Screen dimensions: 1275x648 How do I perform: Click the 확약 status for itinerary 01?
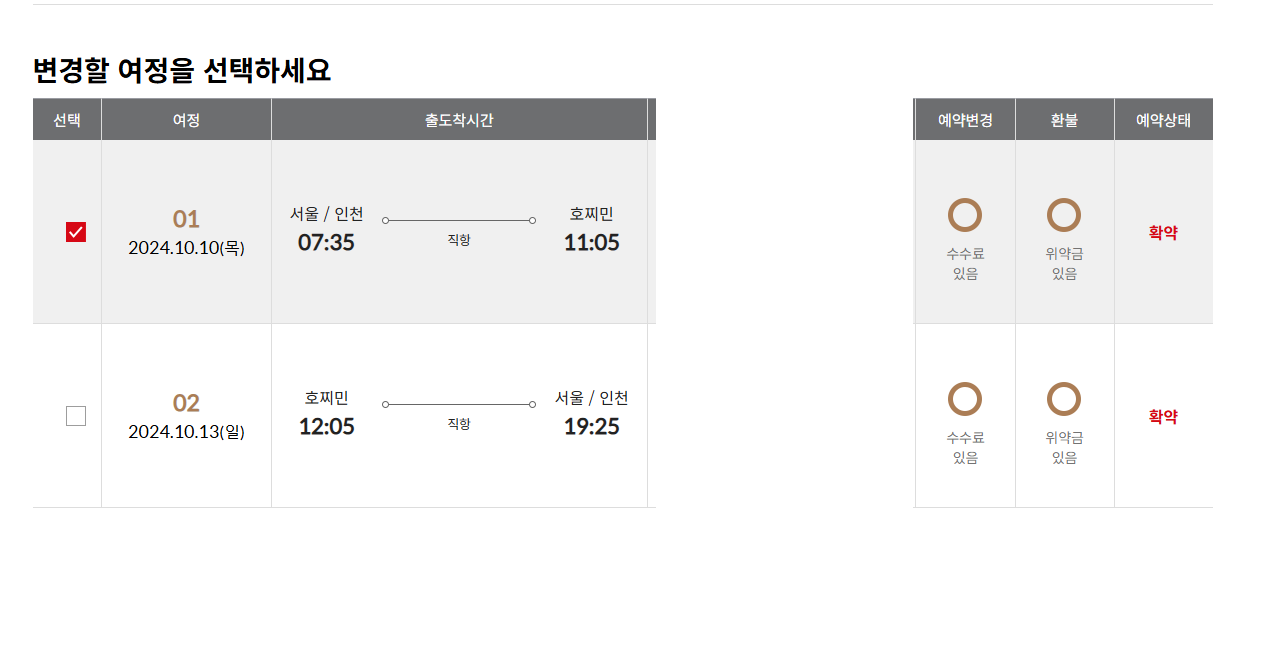pyautogui.click(x=1163, y=232)
